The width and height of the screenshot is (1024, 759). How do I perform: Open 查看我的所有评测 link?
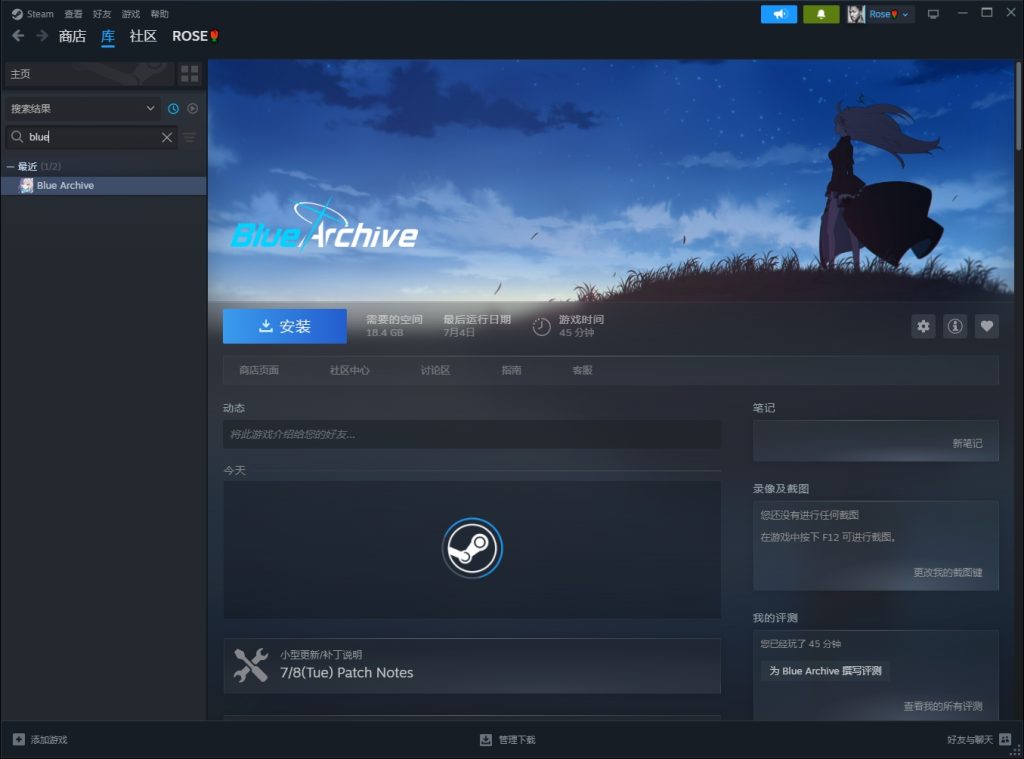click(x=943, y=706)
